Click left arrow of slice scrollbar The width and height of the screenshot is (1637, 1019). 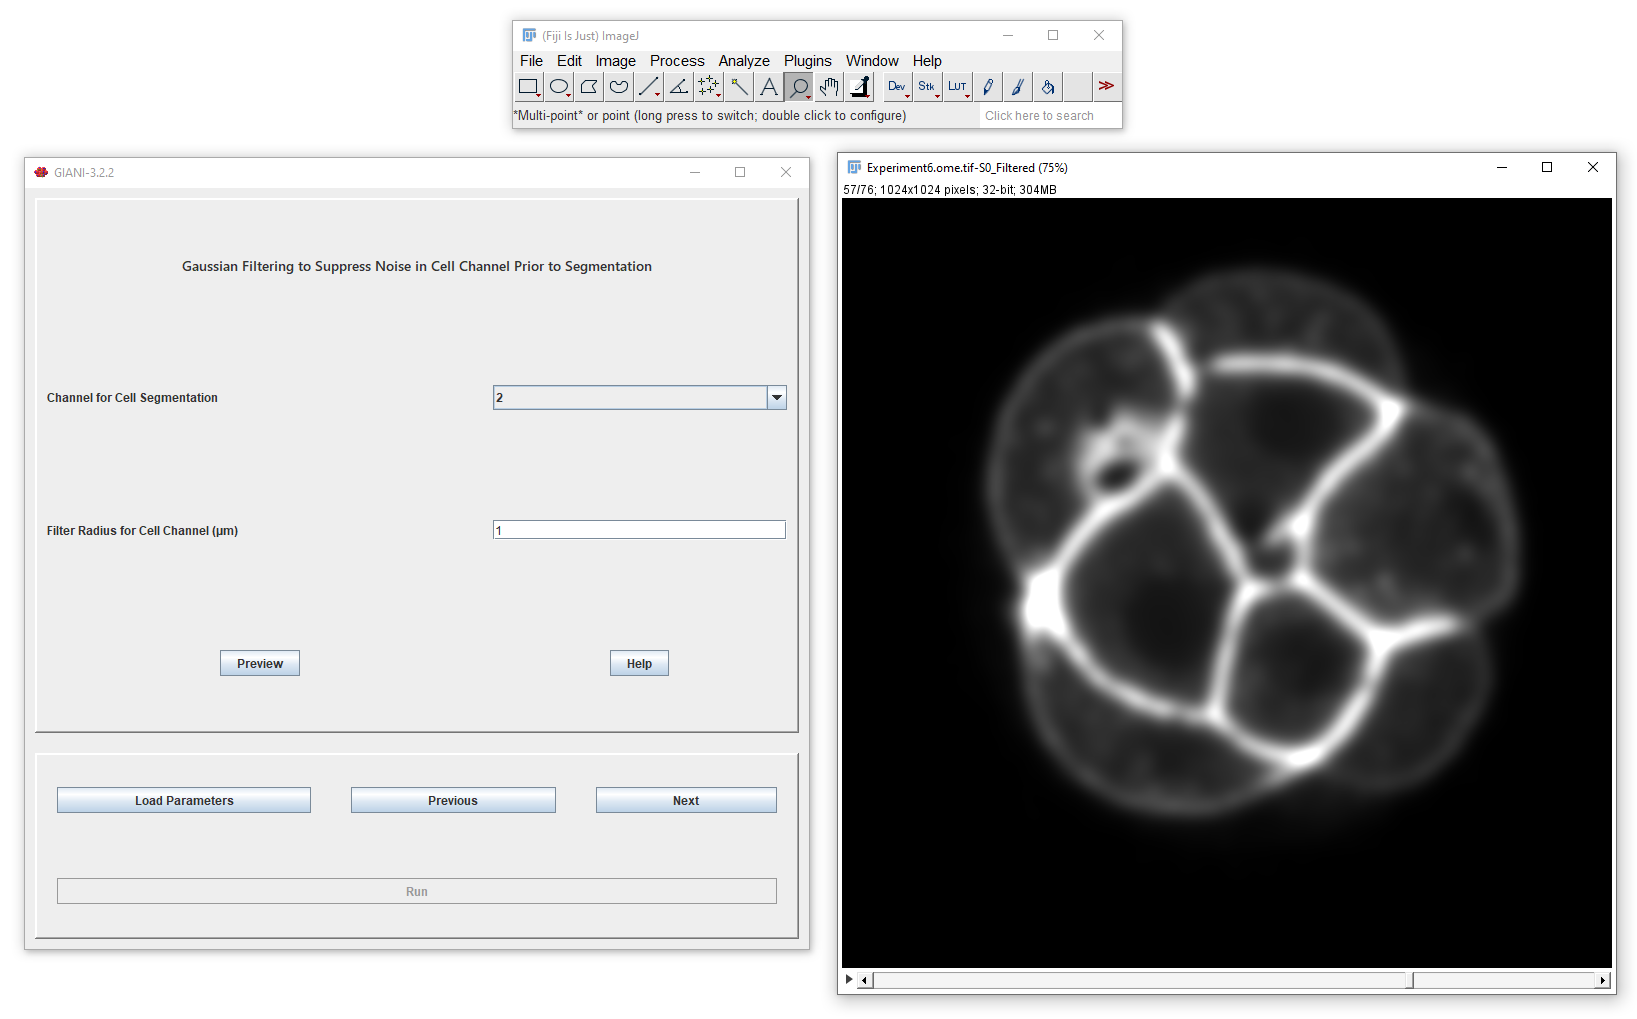point(865,980)
